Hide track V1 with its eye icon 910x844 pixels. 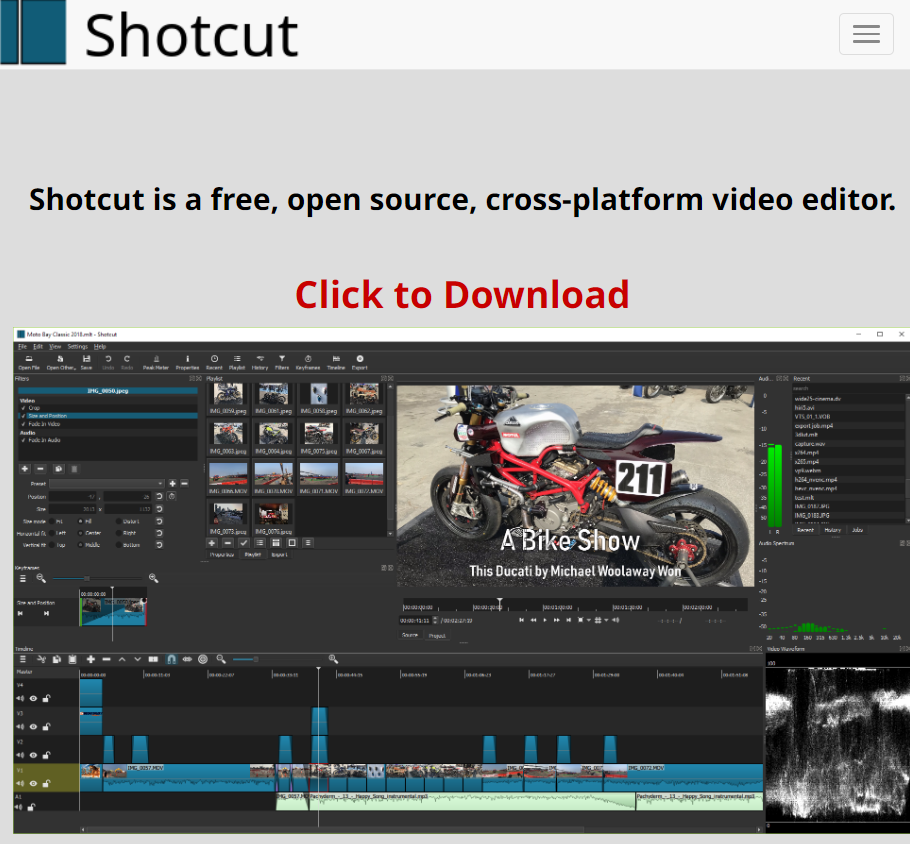(x=33, y=784)
